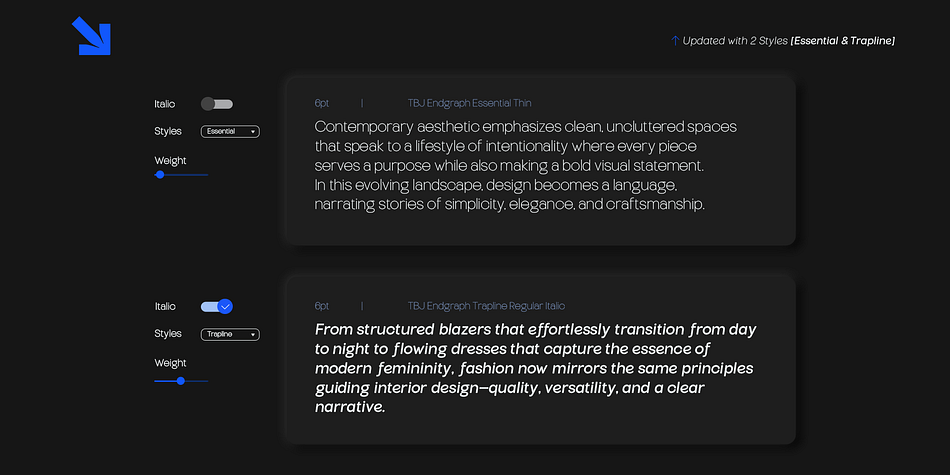Click the Essential & Trapline bracketed link
This screenshot has width=950, height=475.
coord(843,41)
